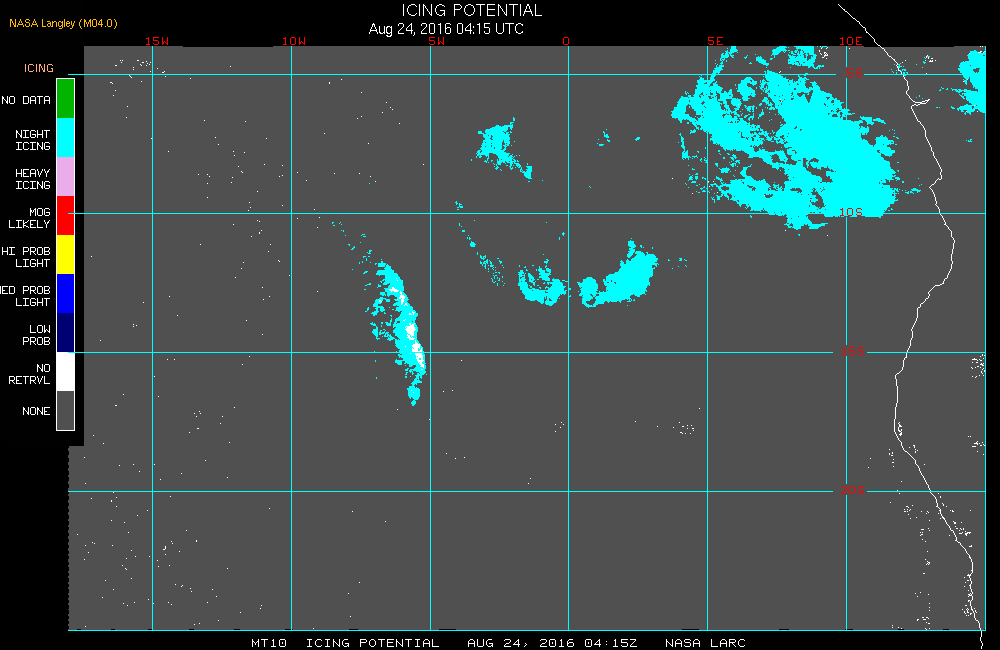Click the 5W longitude label

point(437,41)
